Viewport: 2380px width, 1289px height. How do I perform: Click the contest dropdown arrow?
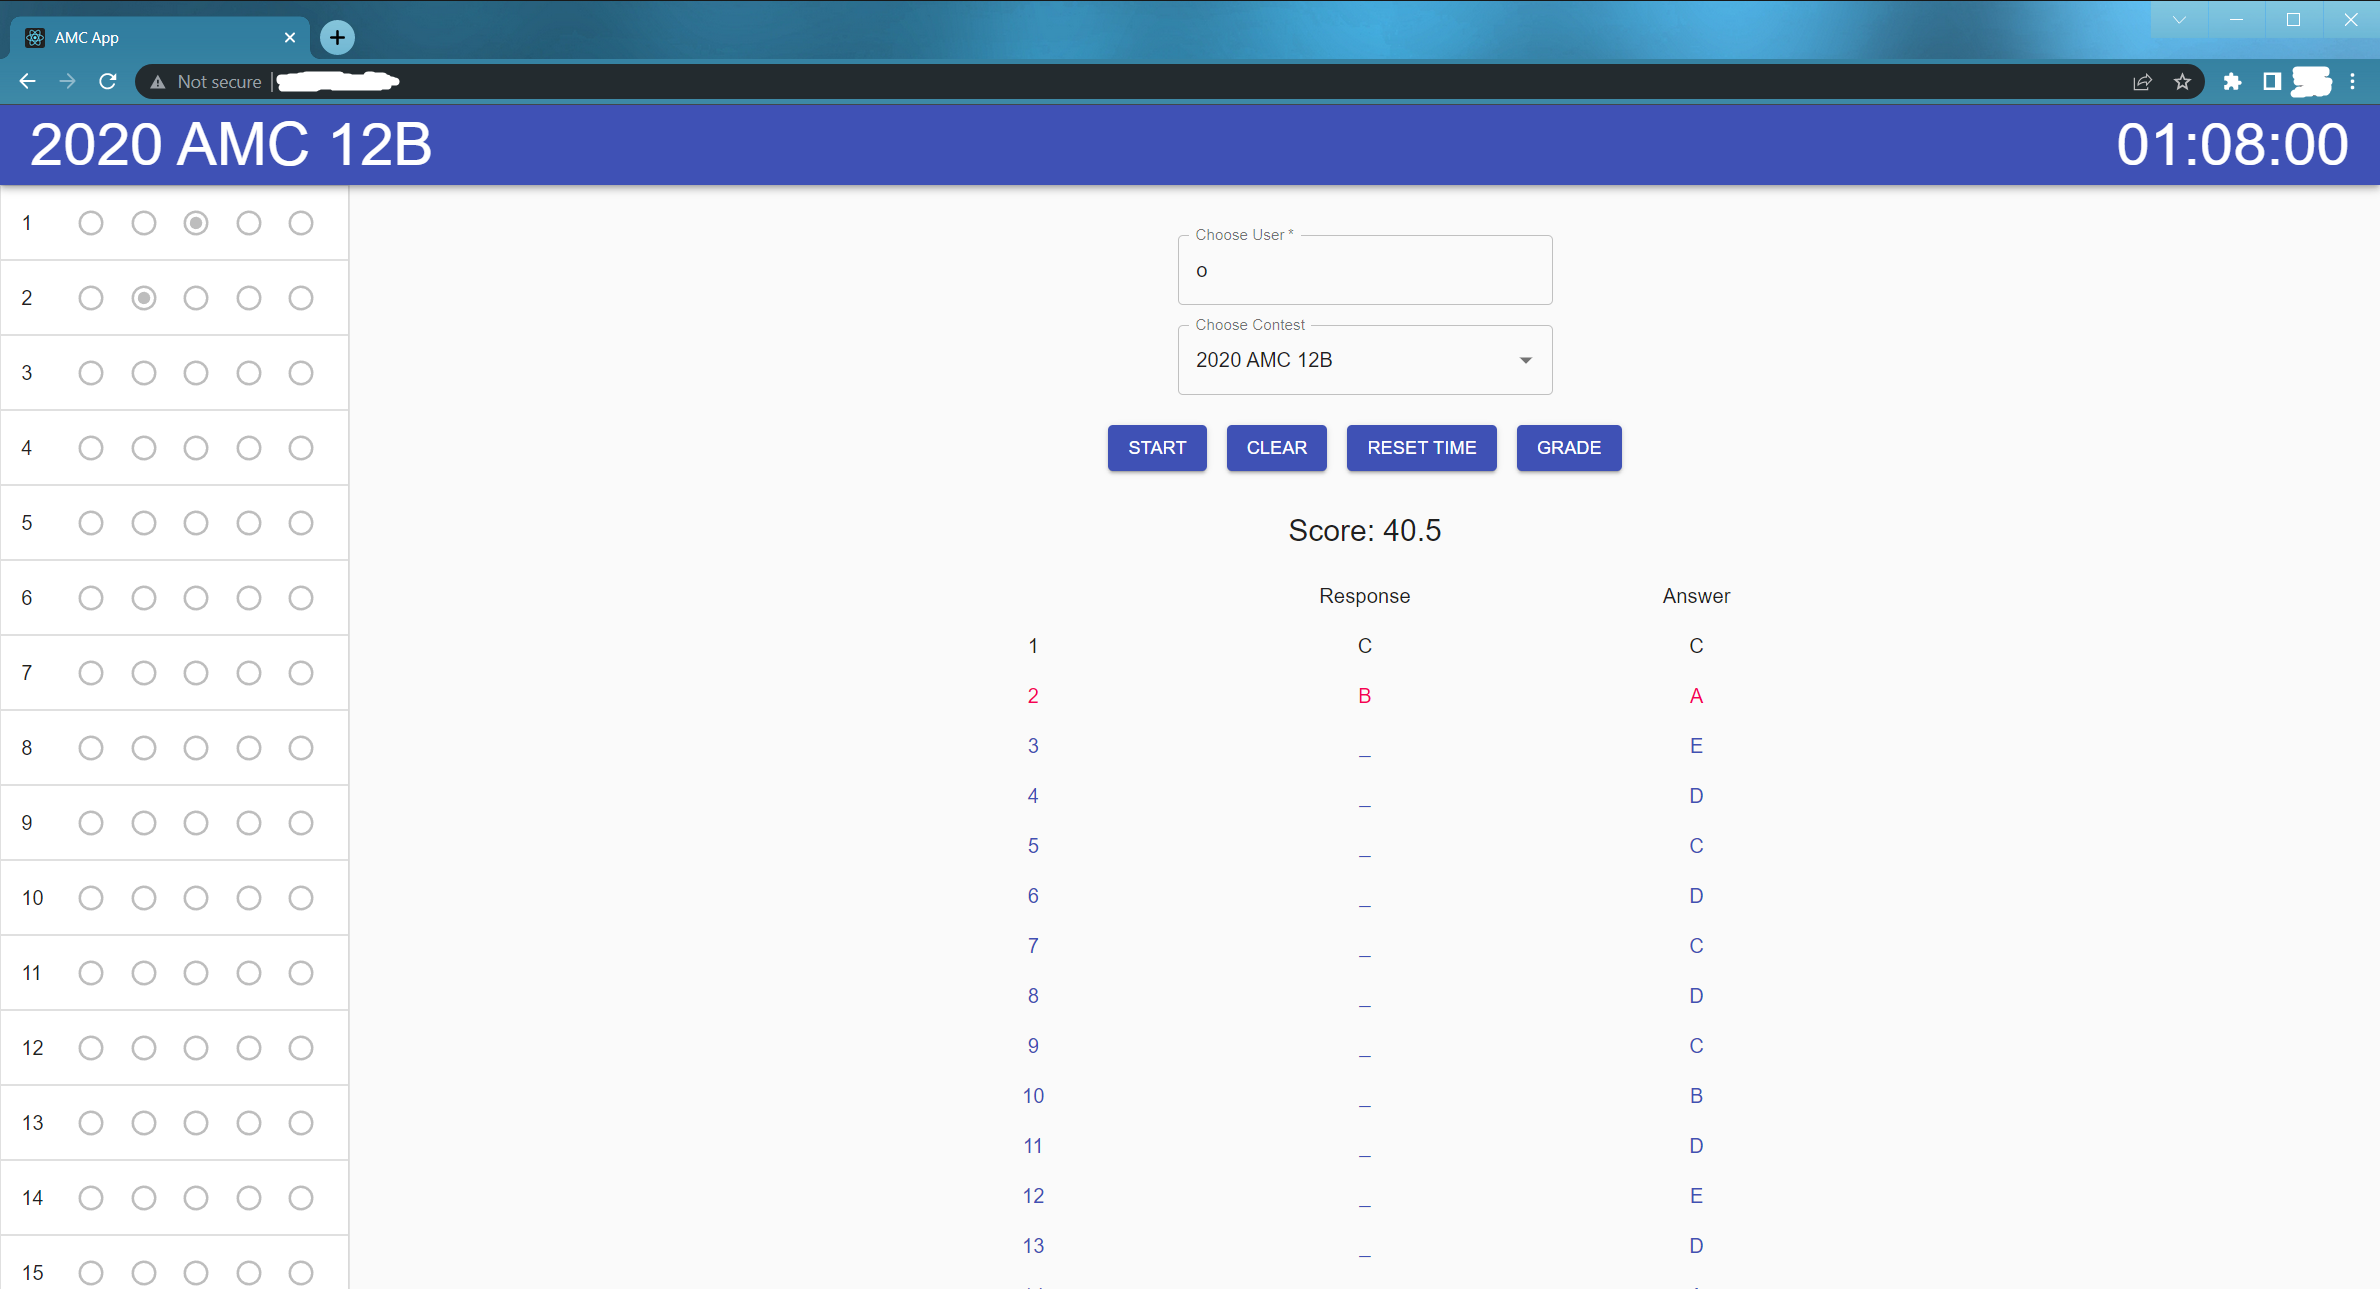1525,360
